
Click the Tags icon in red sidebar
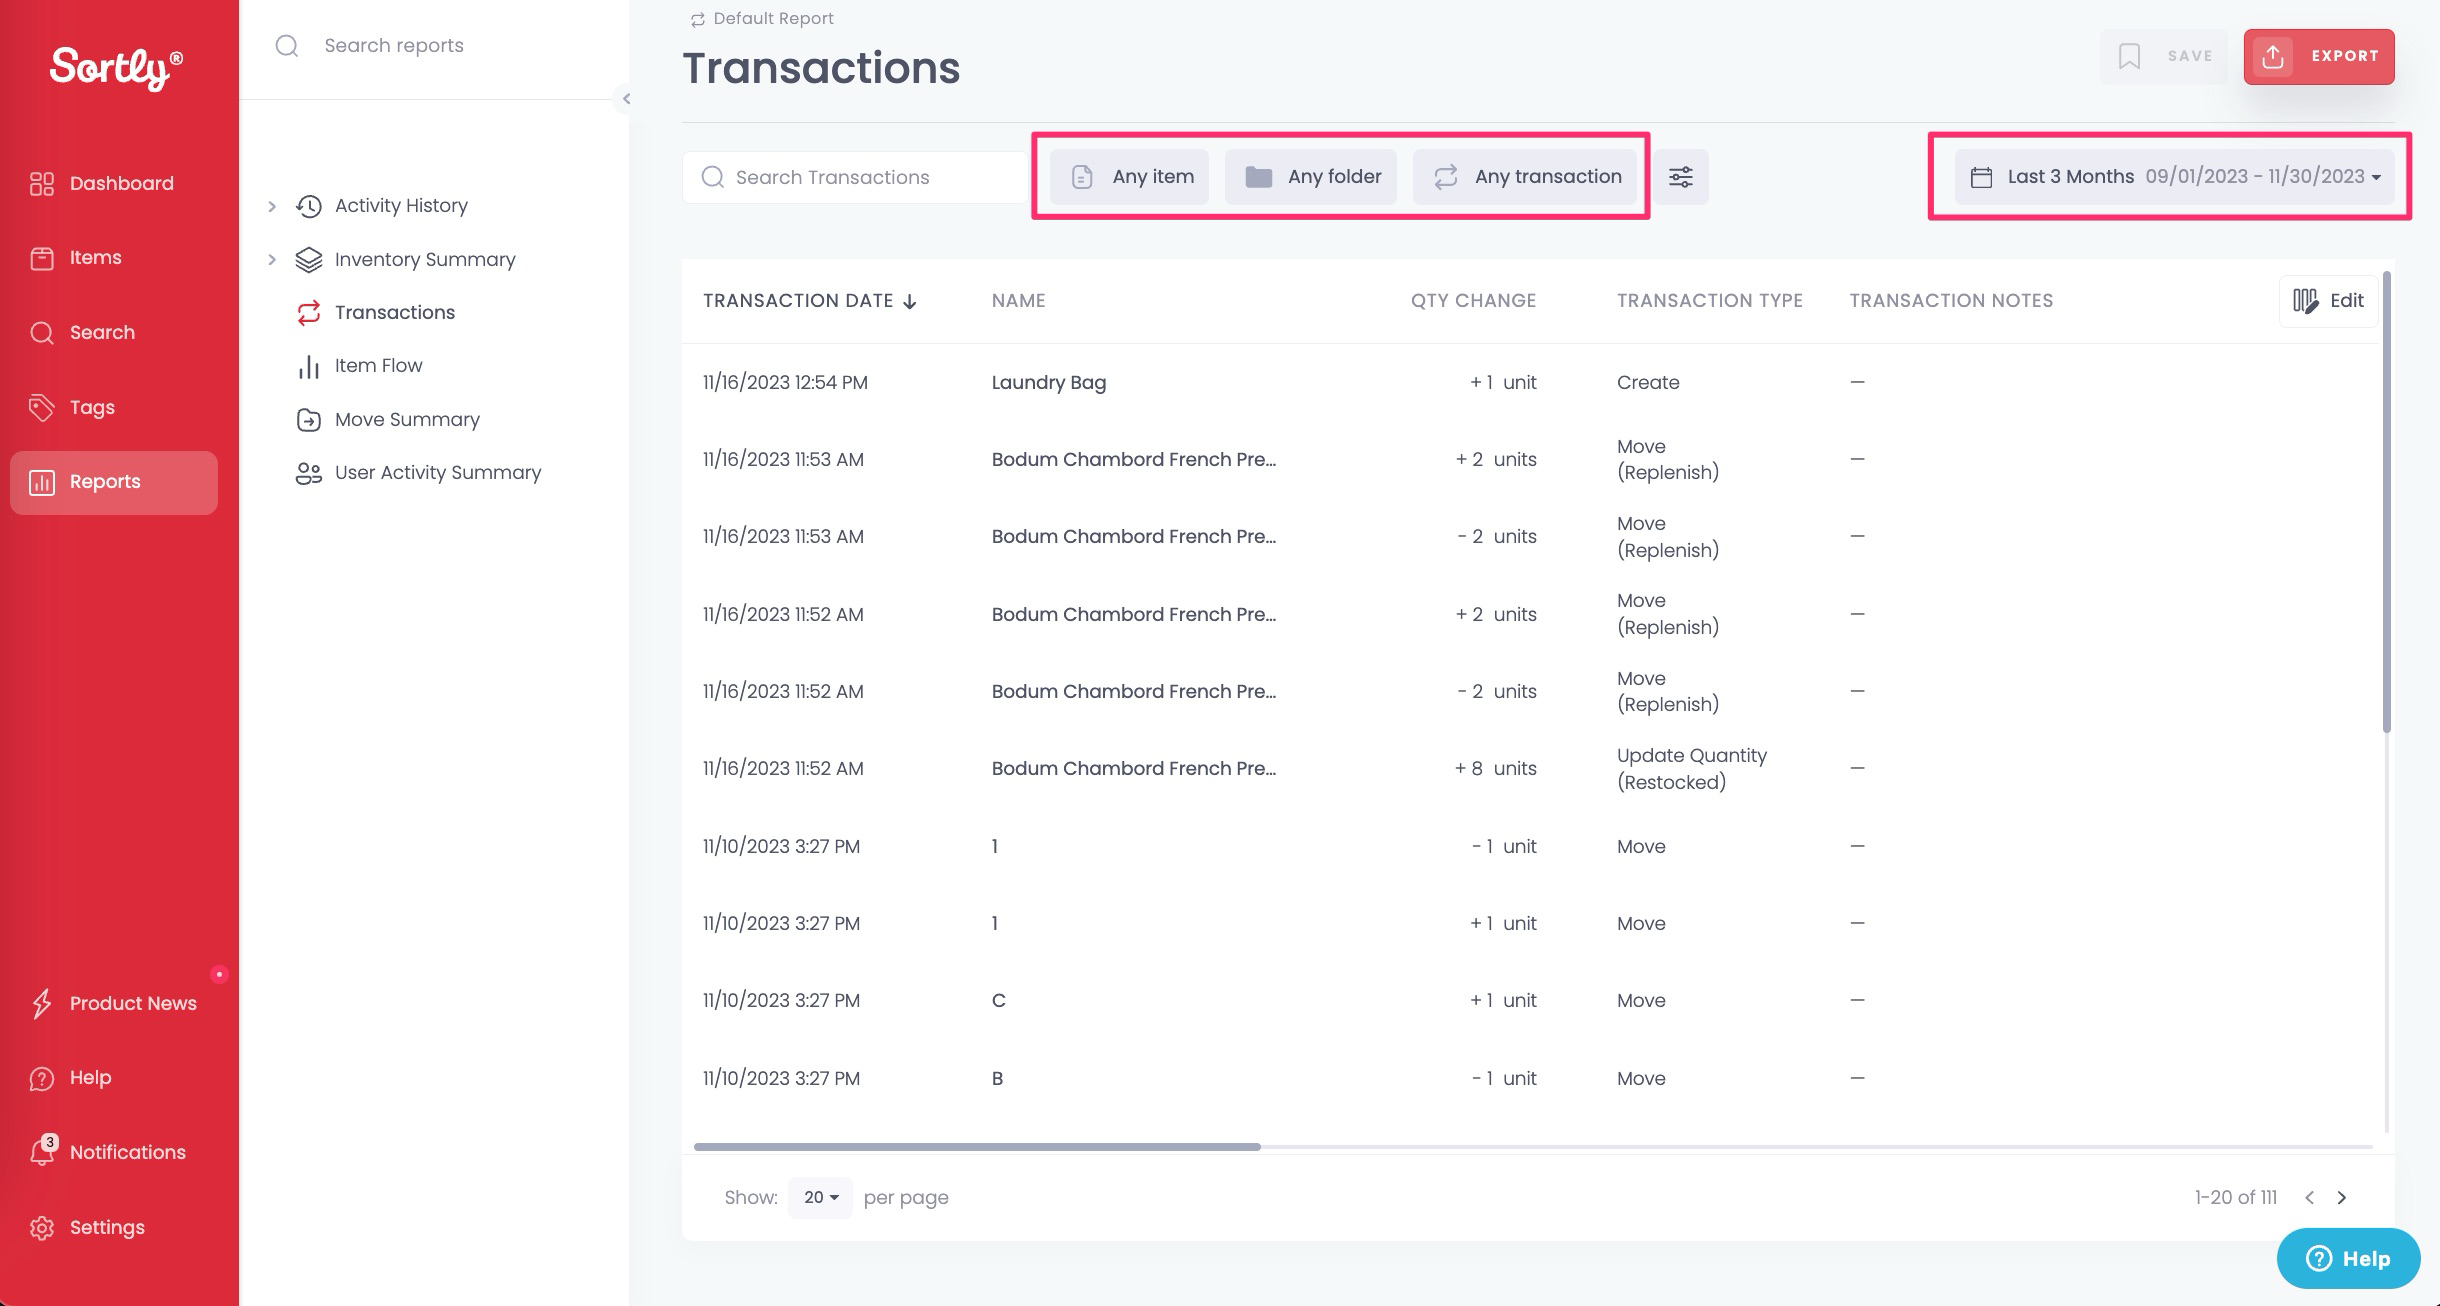pyautogui.click(x=41, y=407)
